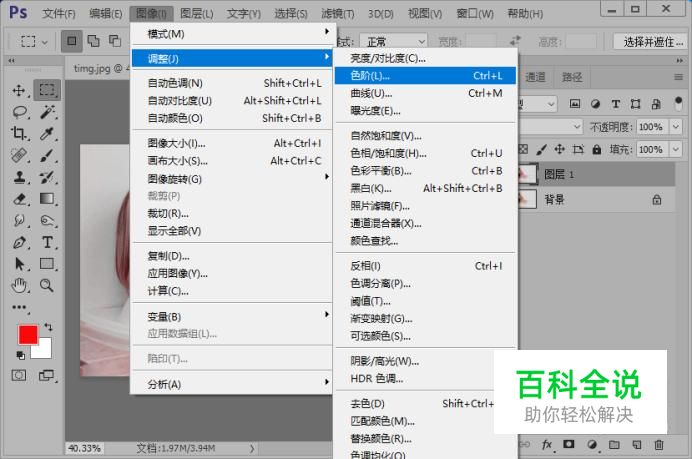Select the Healing Brush tool
The image size is (692, 459).
point(19,155)
